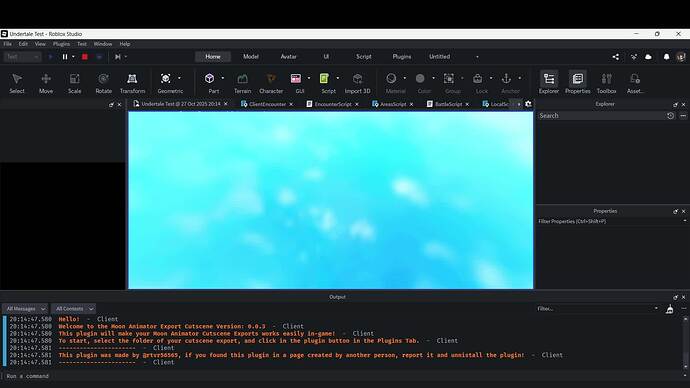Screen dimensions: 690x388
Task: Click the Explorer Search field
Action: (x=601, y=116)
